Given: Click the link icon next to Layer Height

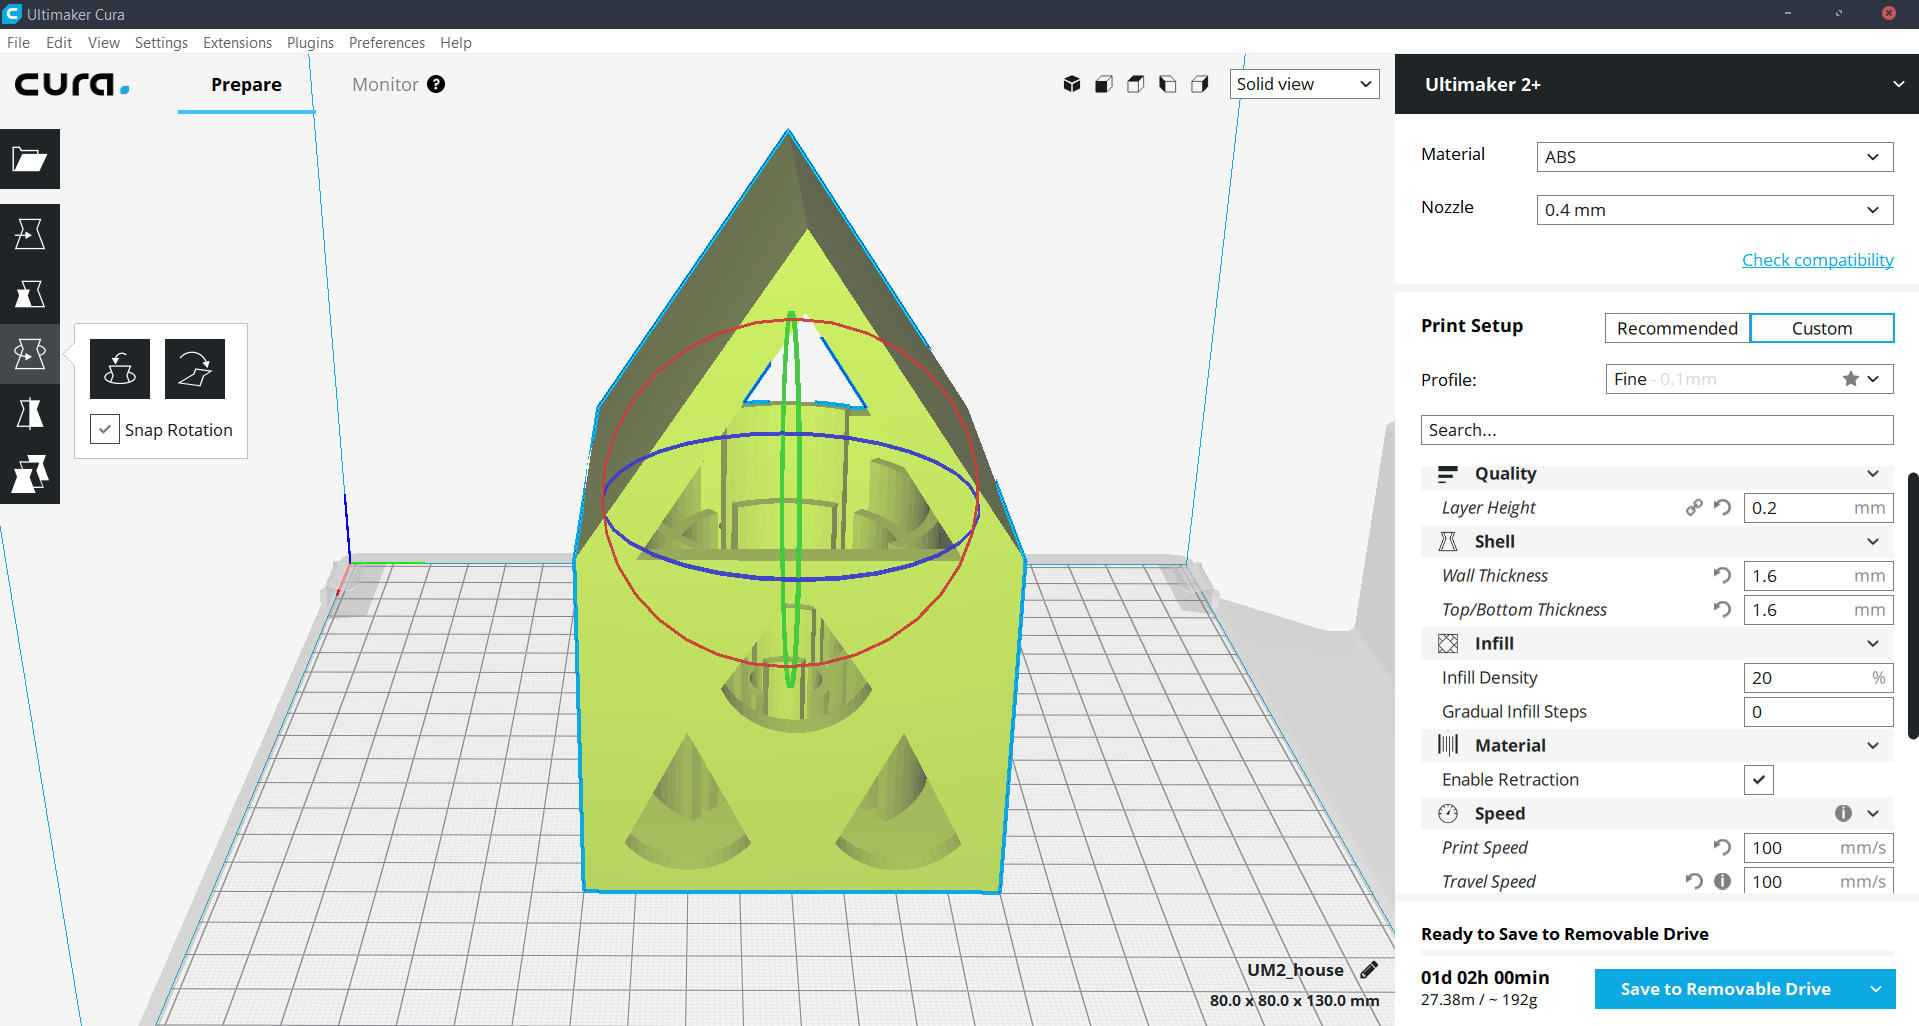Looking at the screenshot, I should (x=1694, y=508).
